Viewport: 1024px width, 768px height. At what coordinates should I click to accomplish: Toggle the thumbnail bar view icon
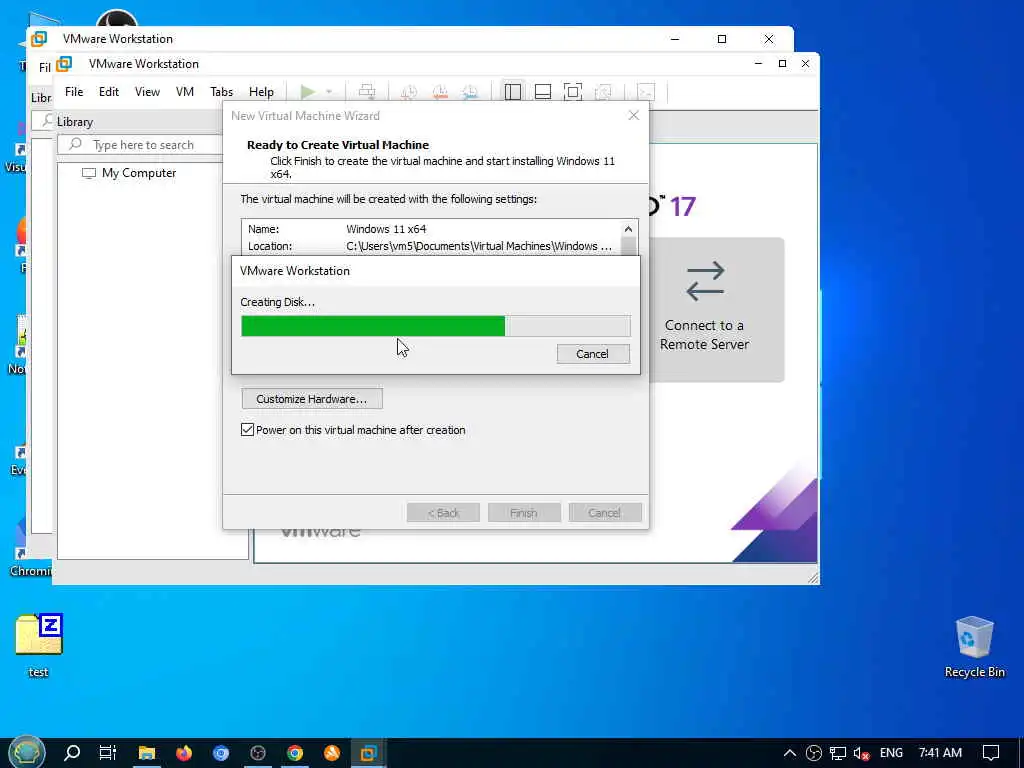[543, 92]
